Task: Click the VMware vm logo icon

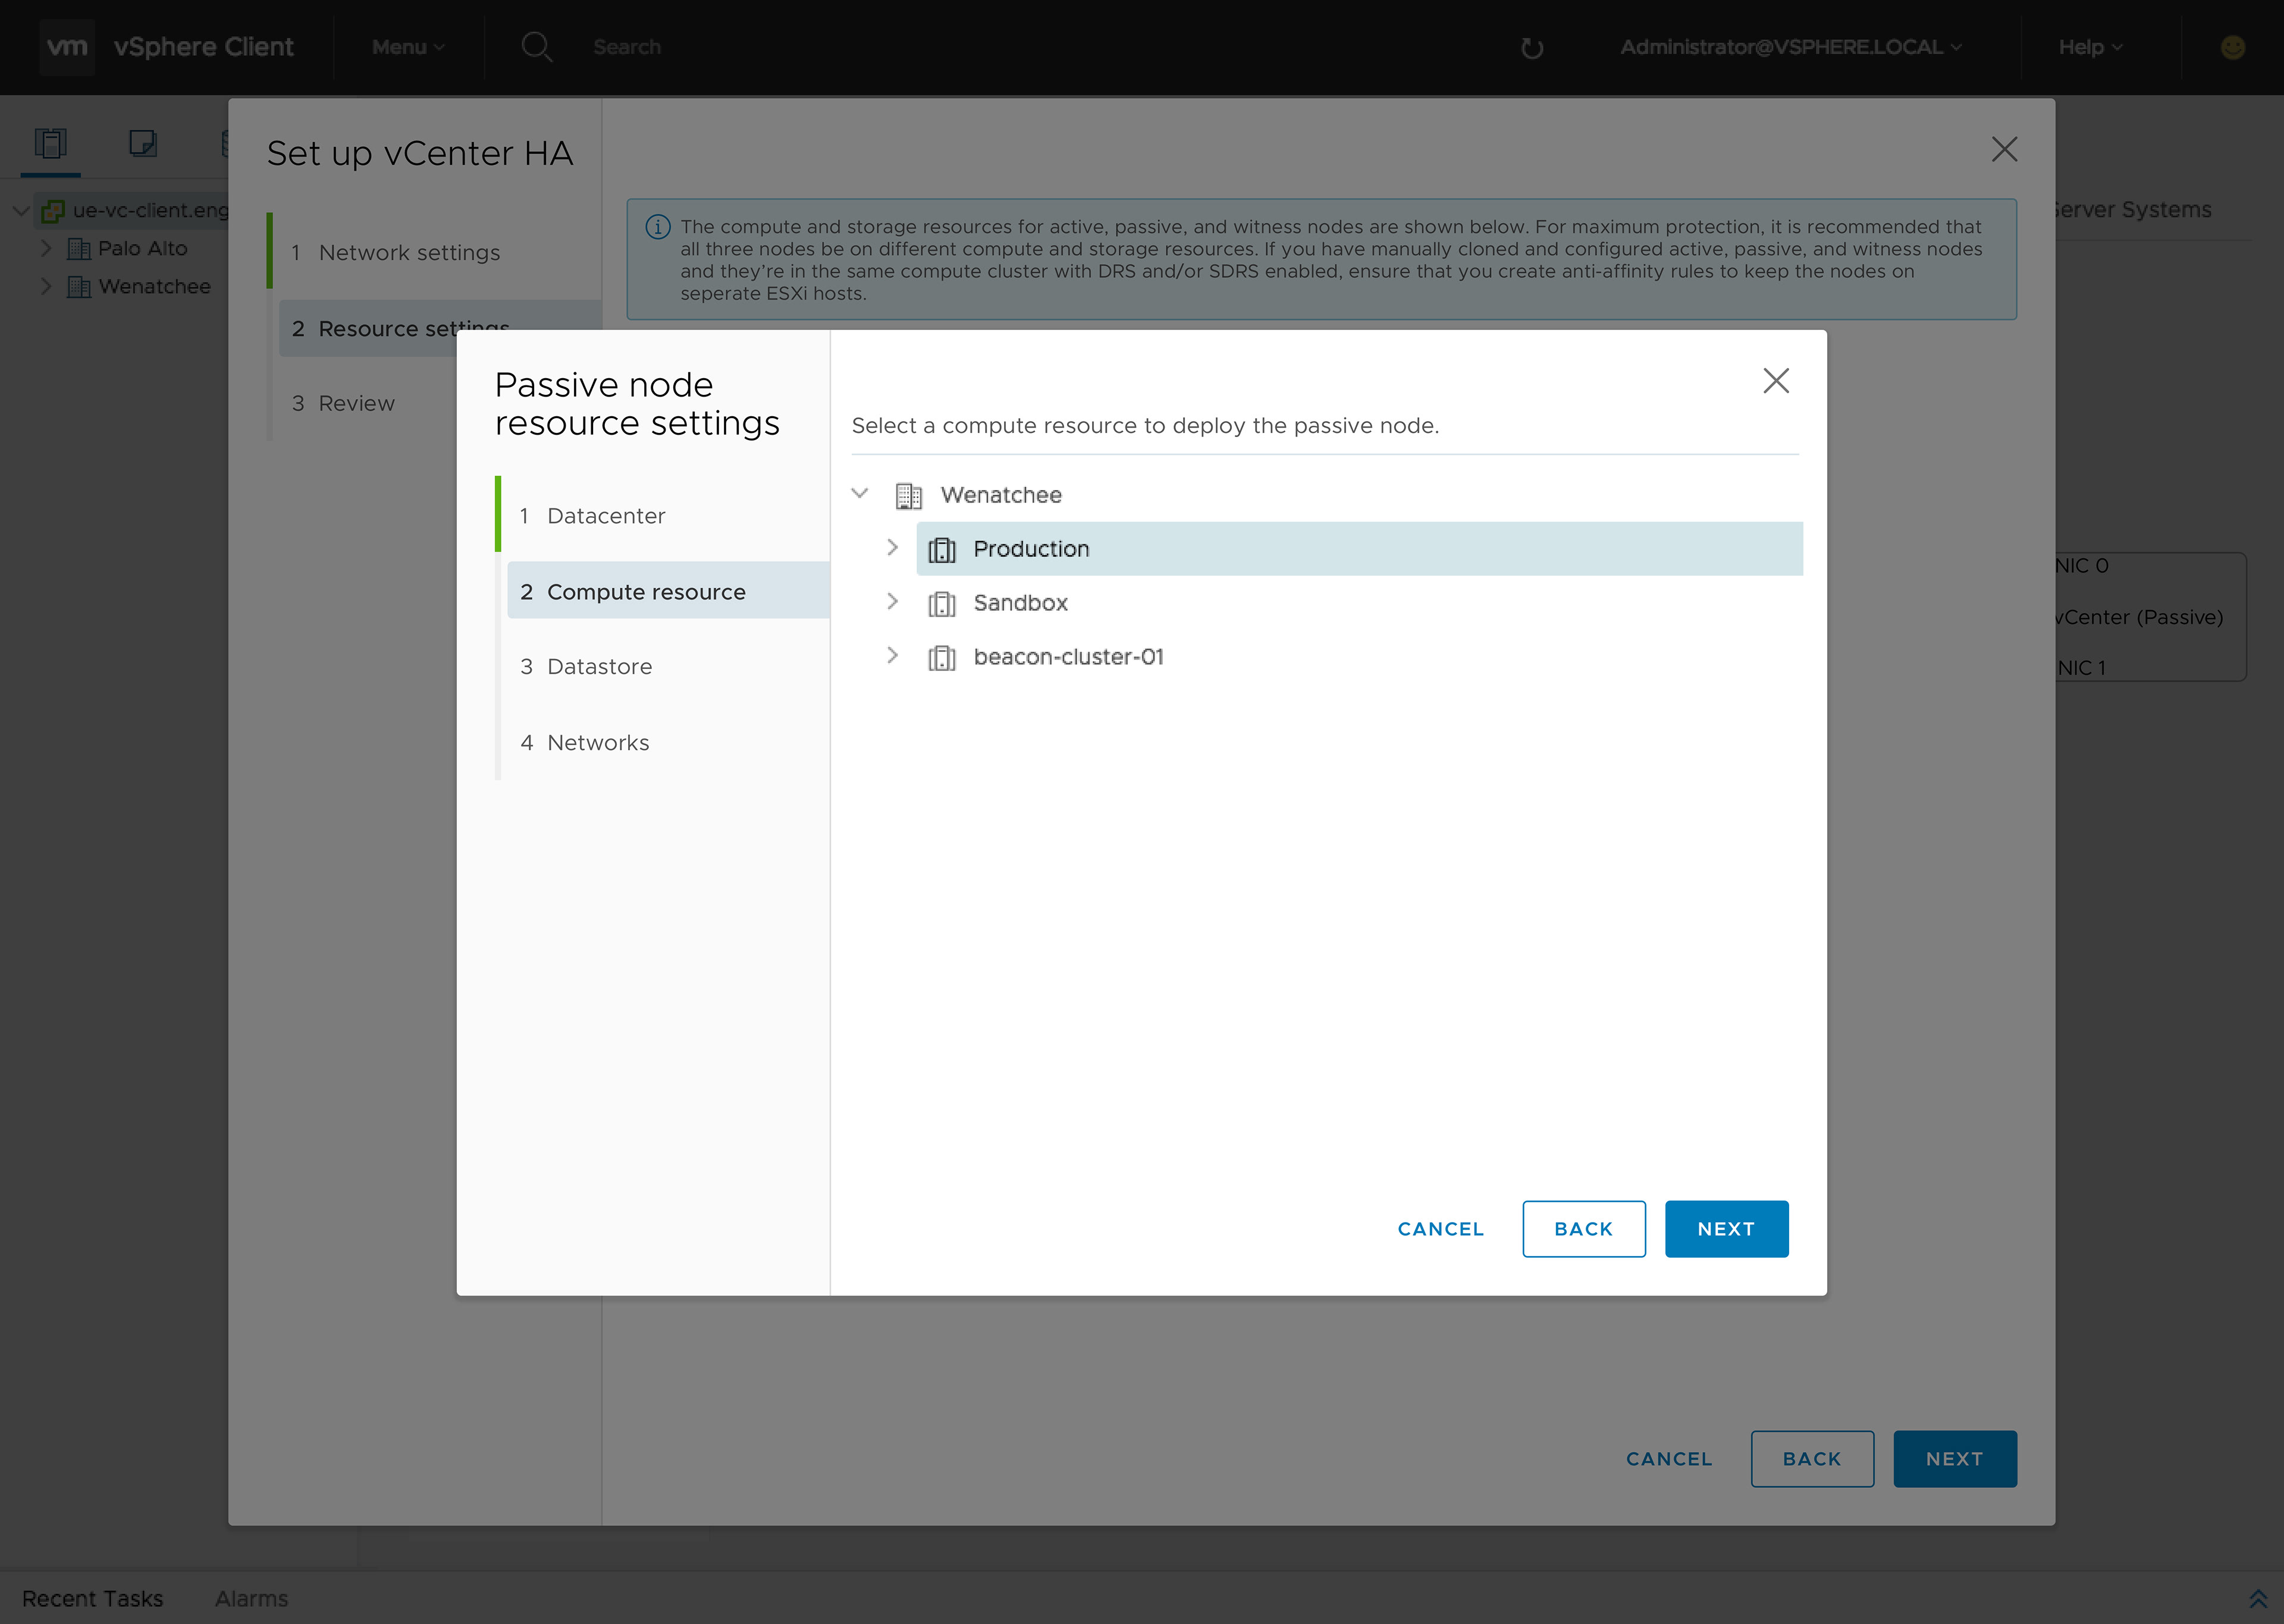Action: tap(67, 47)
